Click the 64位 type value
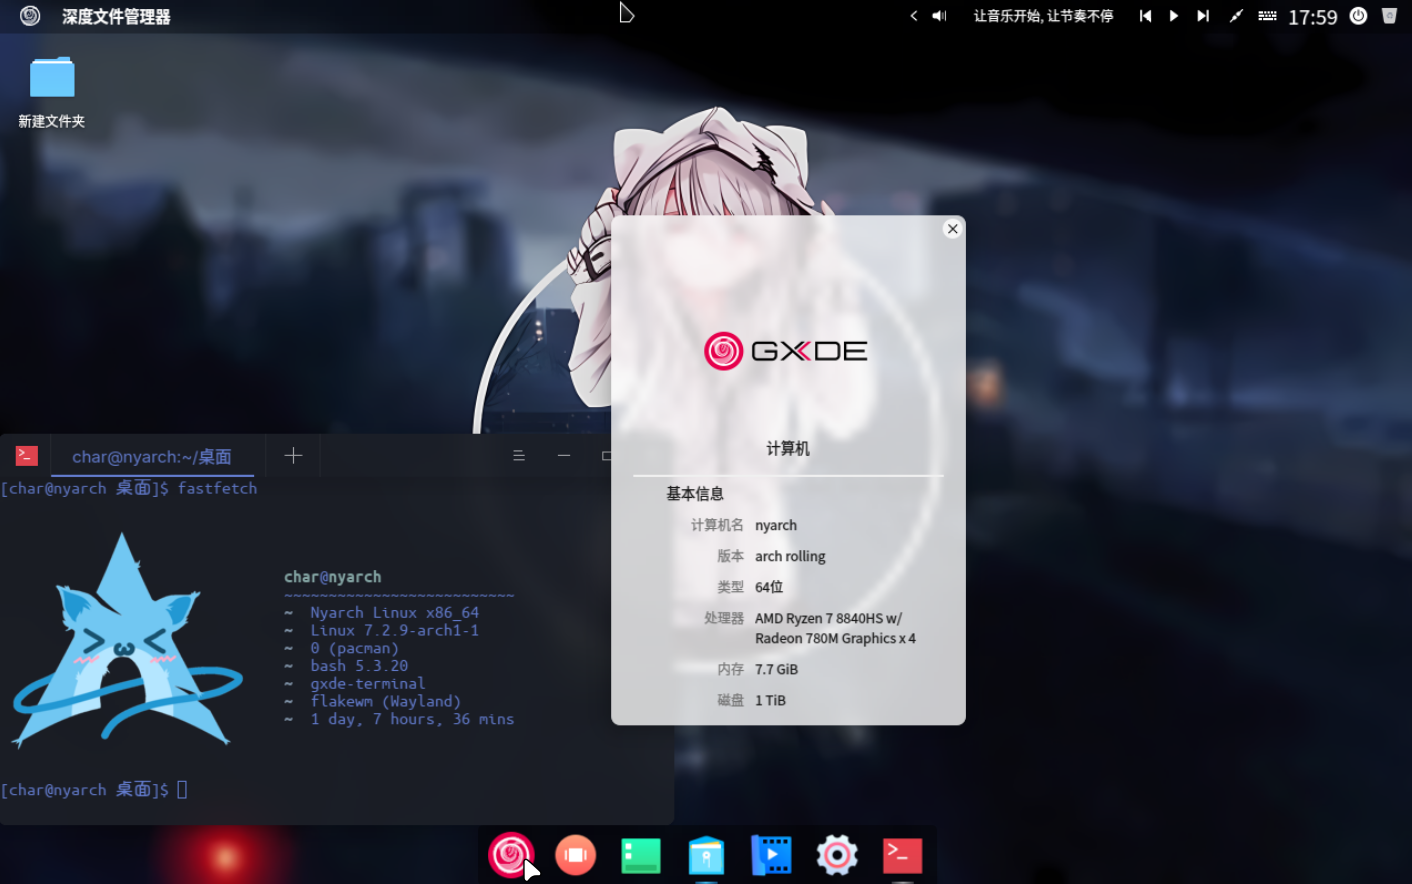This screenshot has height=884, width=1412. coord(769,588)
